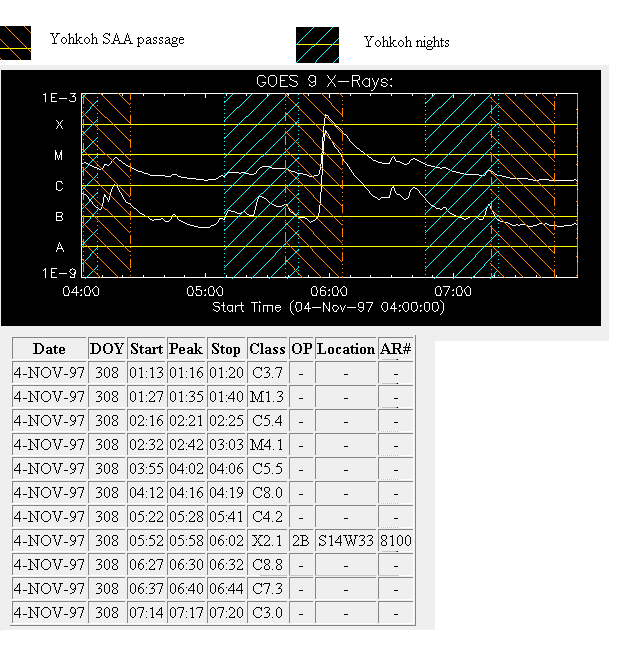Viewport: 619px width, 669px height.
Task: Select the M4.1 flare class cell
Action: [x=267, y=445]
